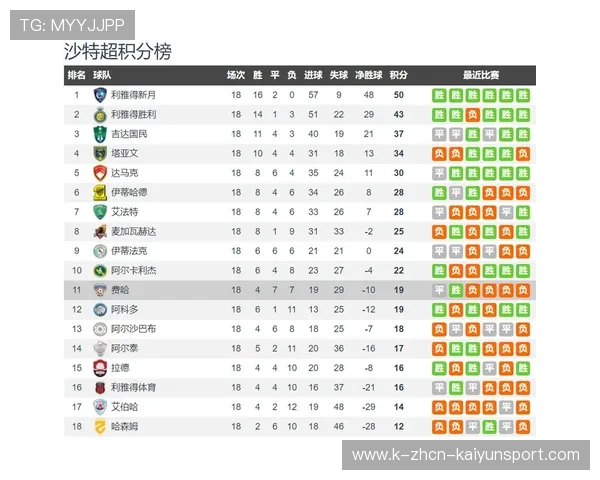Click the 最近比赛 column header
The width and height of the screenshot is (600, 480).
coord(481,75)
